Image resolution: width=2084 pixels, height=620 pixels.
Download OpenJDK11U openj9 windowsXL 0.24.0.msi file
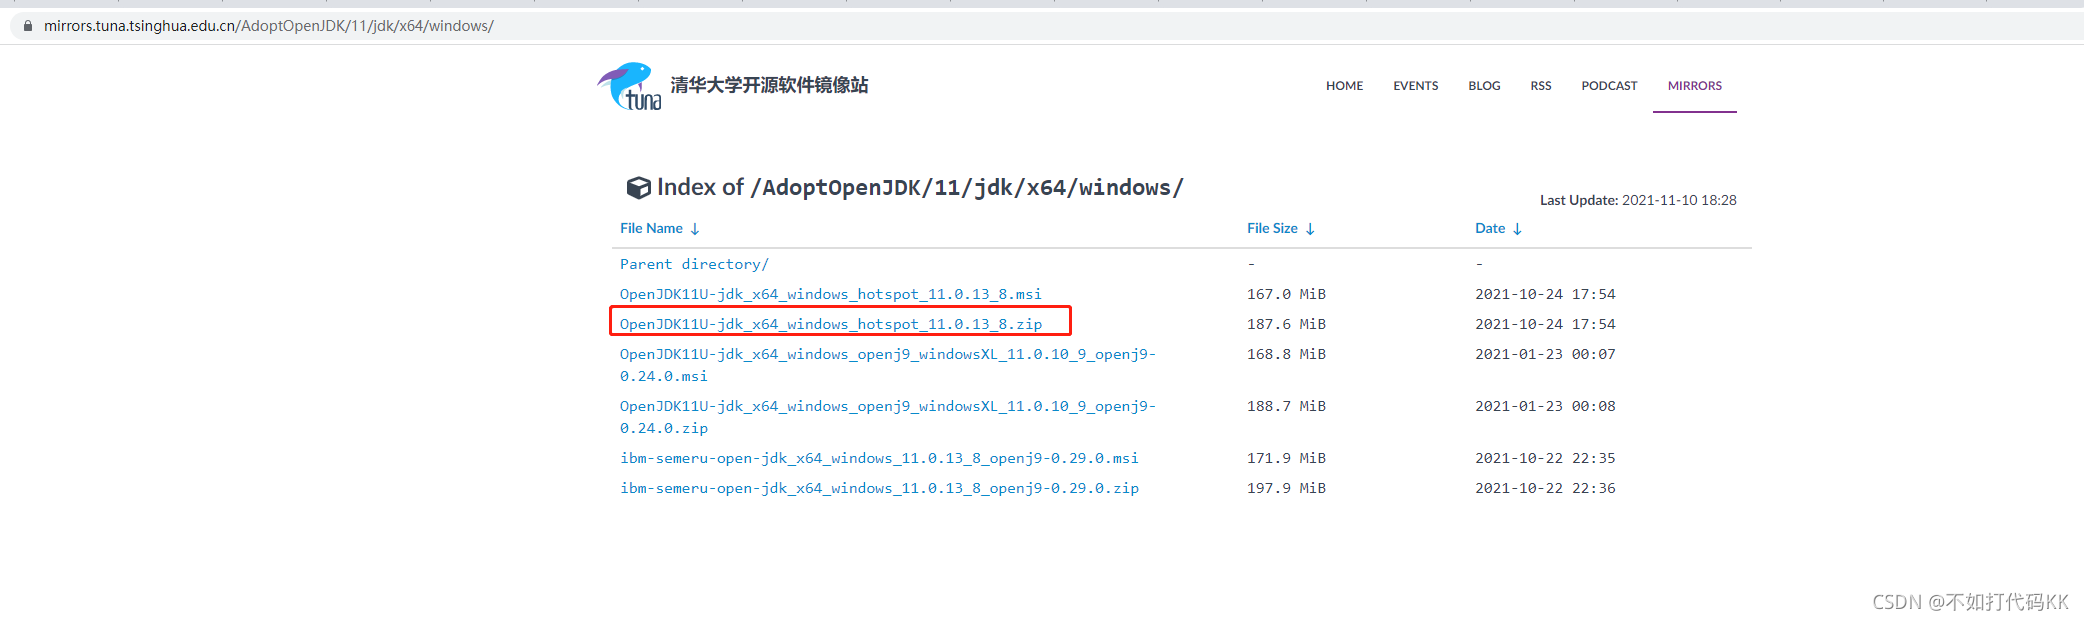click(887, 365)
